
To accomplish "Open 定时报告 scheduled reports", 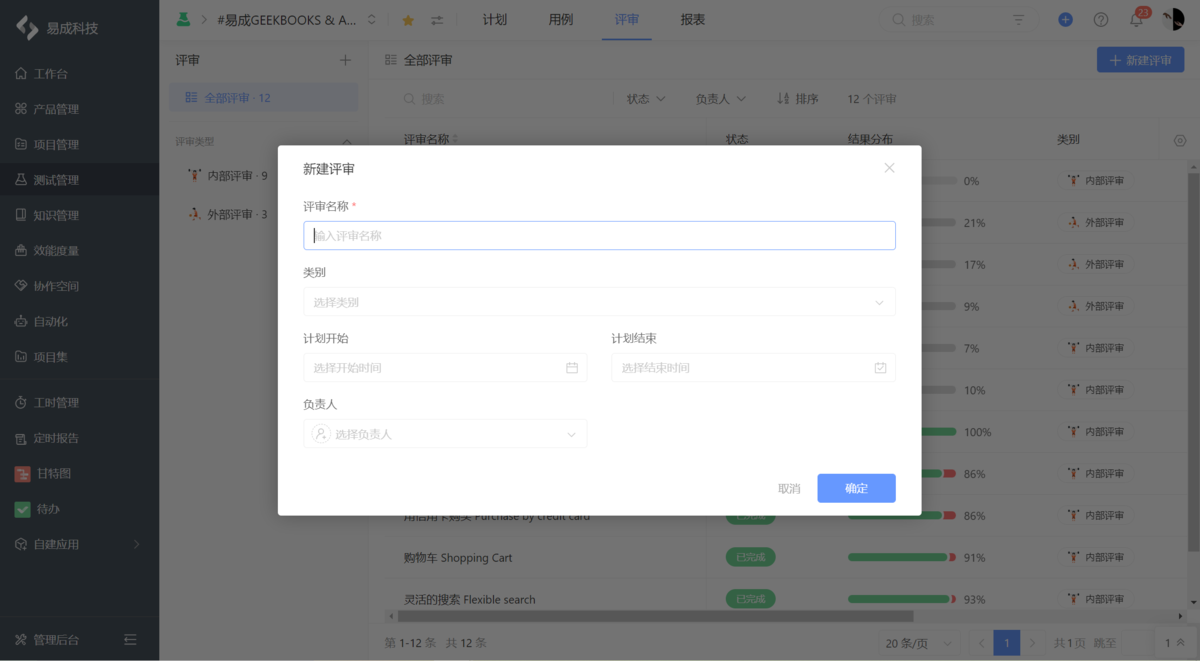I will [46, 438].
